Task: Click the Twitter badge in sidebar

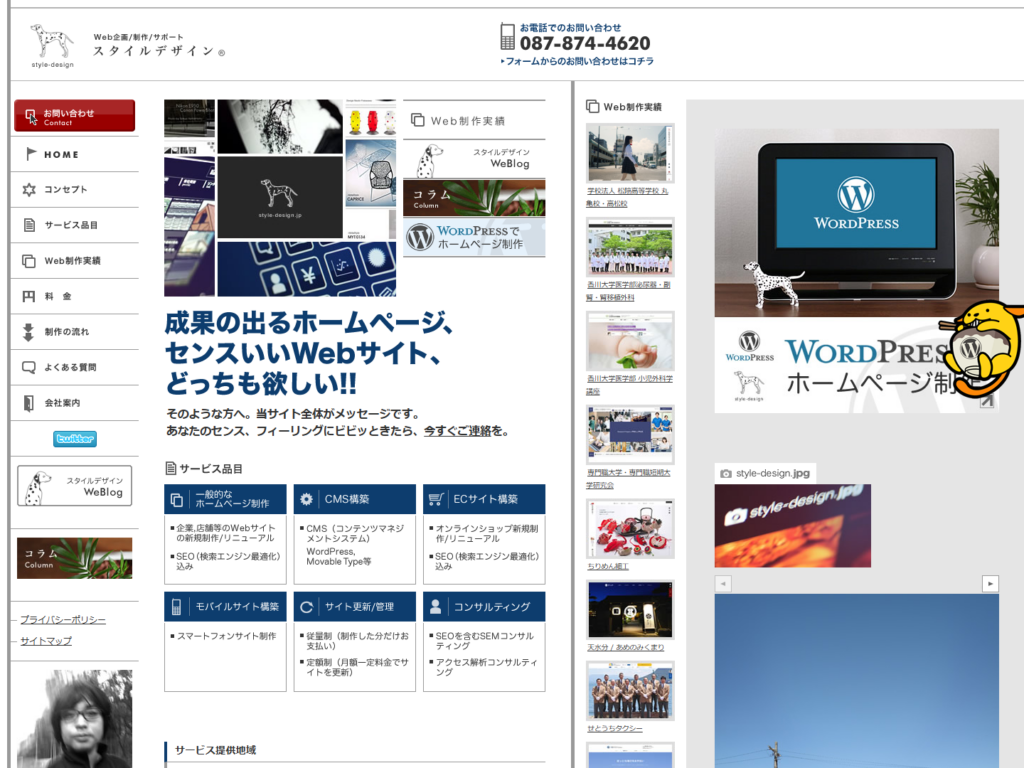Action: 75,439
